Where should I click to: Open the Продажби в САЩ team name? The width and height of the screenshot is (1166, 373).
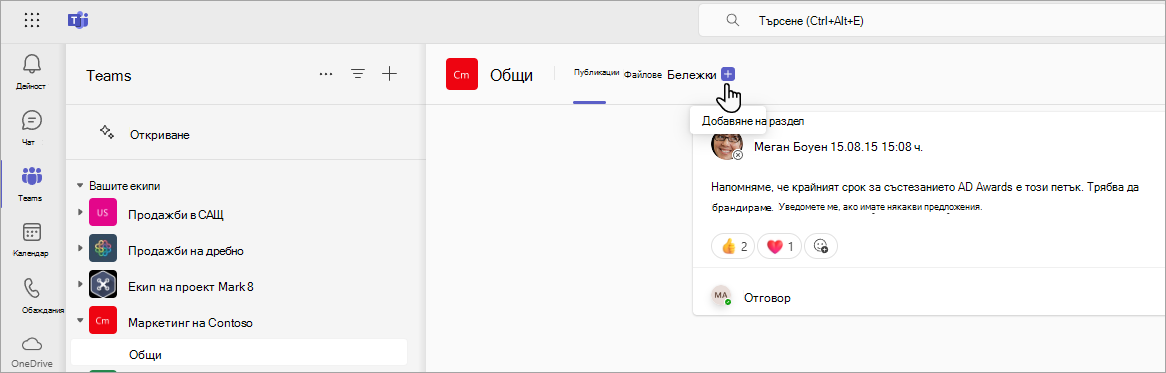[175, 215]
